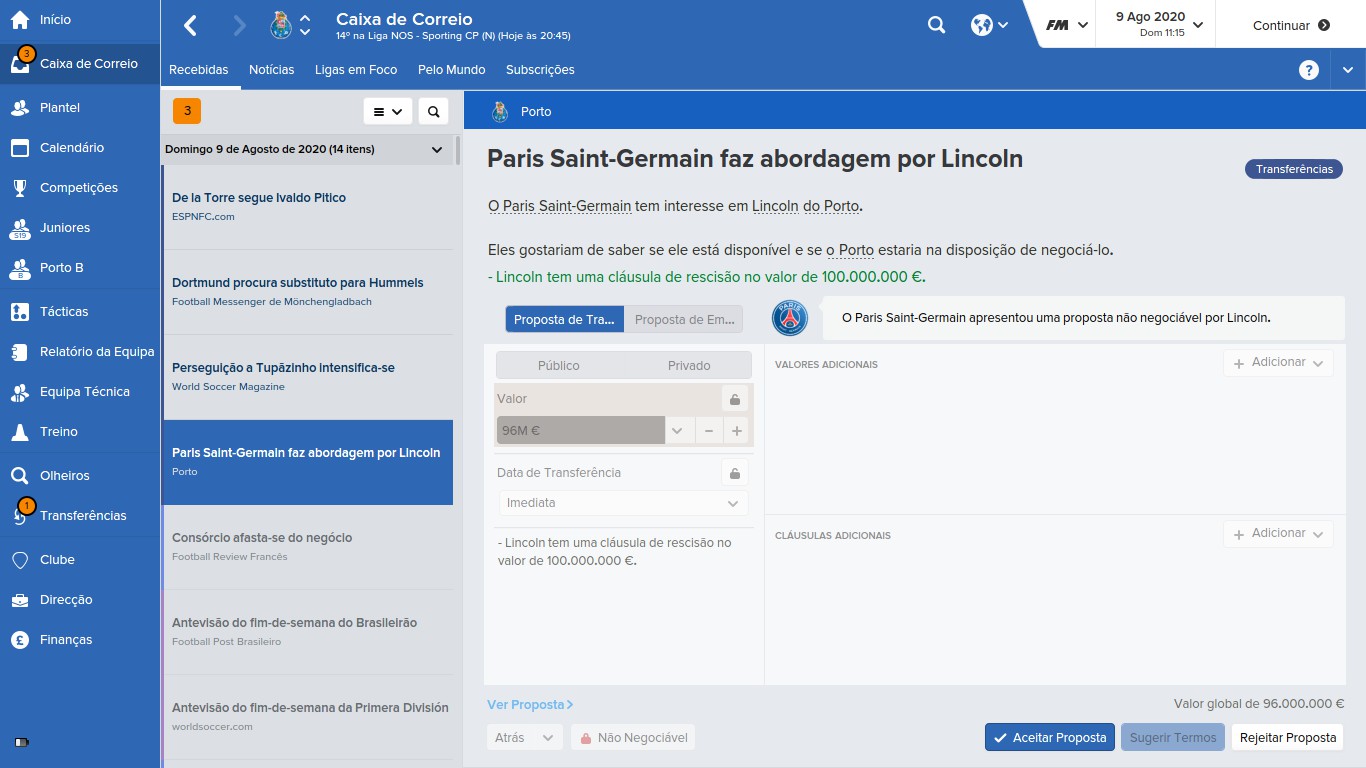Open the help question mark
This screenshot has height=768, width=1366.
tap(1308, 70)
